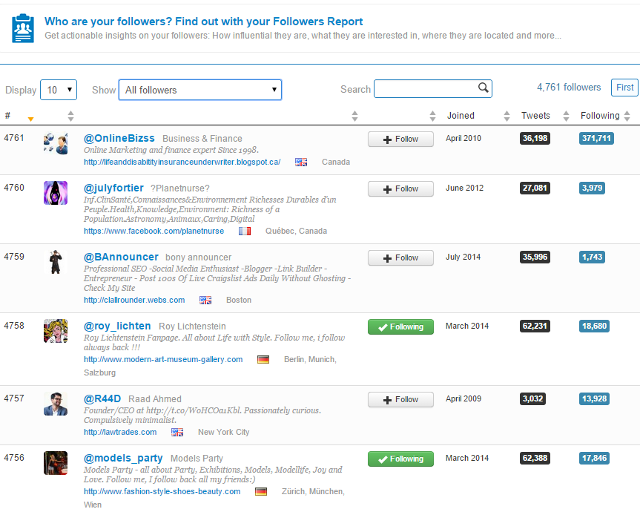Open the lifeanddisabilityinsuranceunderwriter blogspot link
The image size is (640, 512).
(x=182, y=162)
